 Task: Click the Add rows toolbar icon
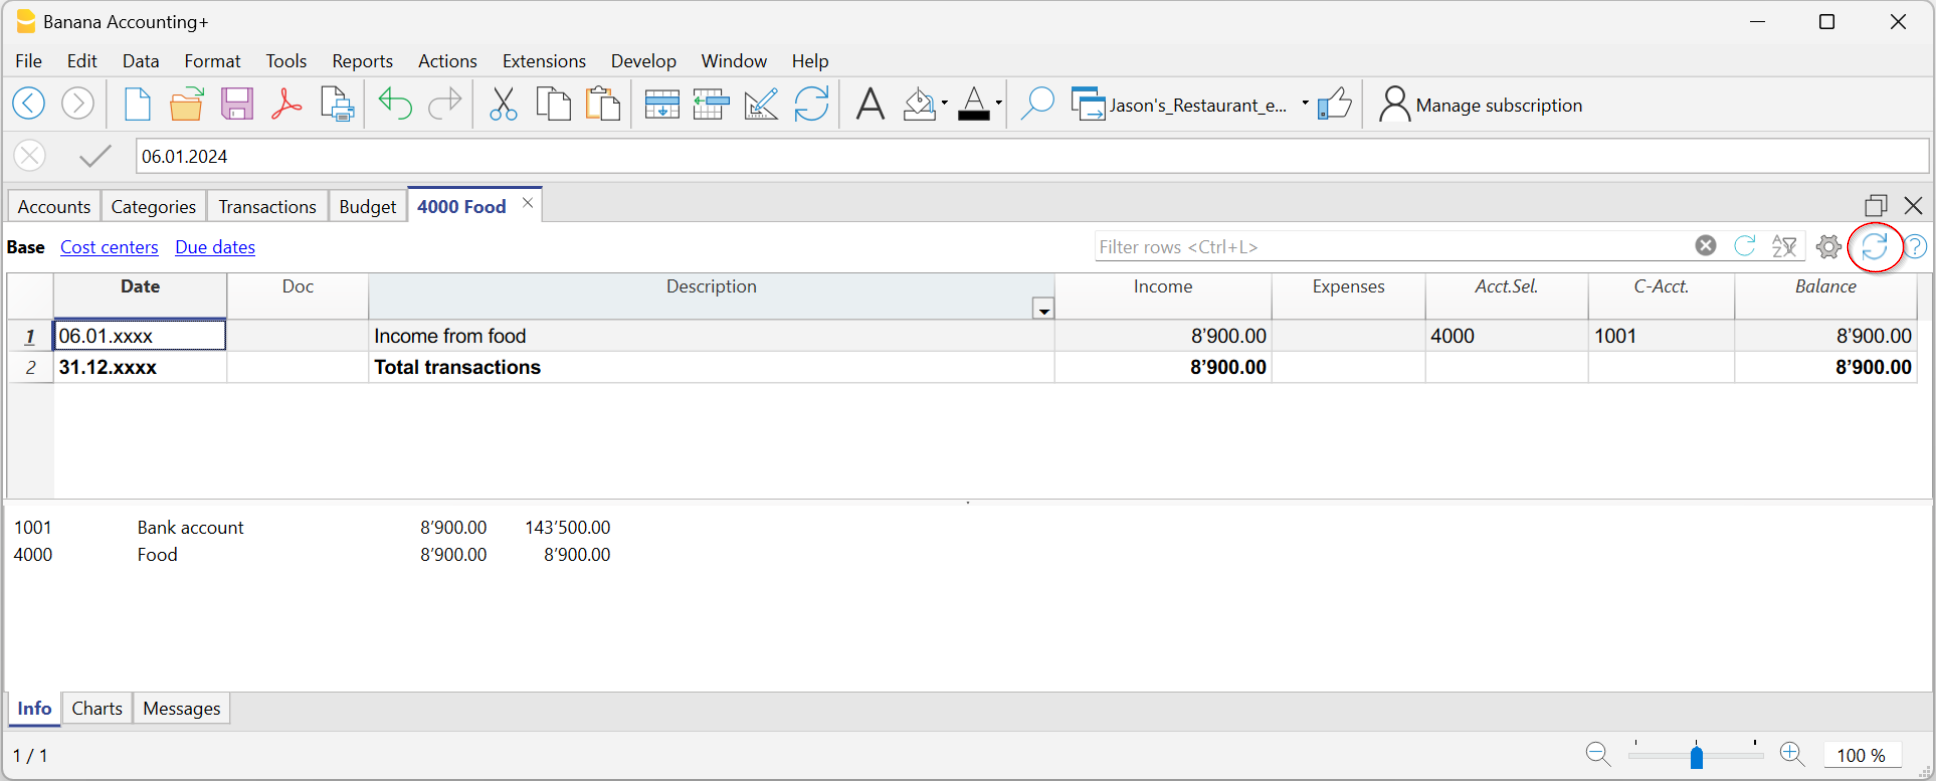point(662,104)
